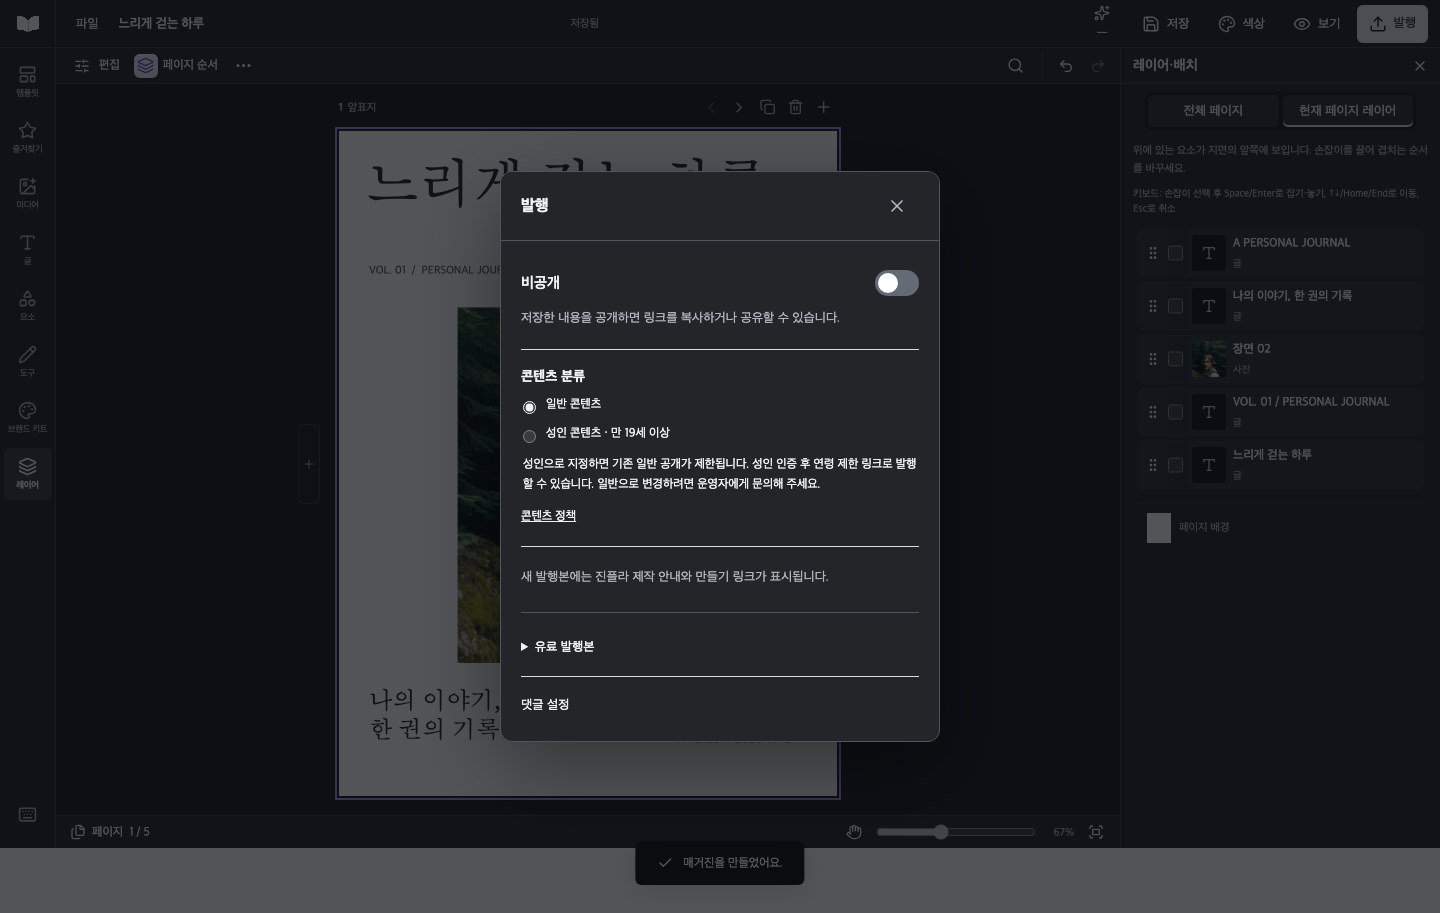1440x913 pixels.
Task: Open the 콘텐츠 정책 link
Action: coord(548,516)
